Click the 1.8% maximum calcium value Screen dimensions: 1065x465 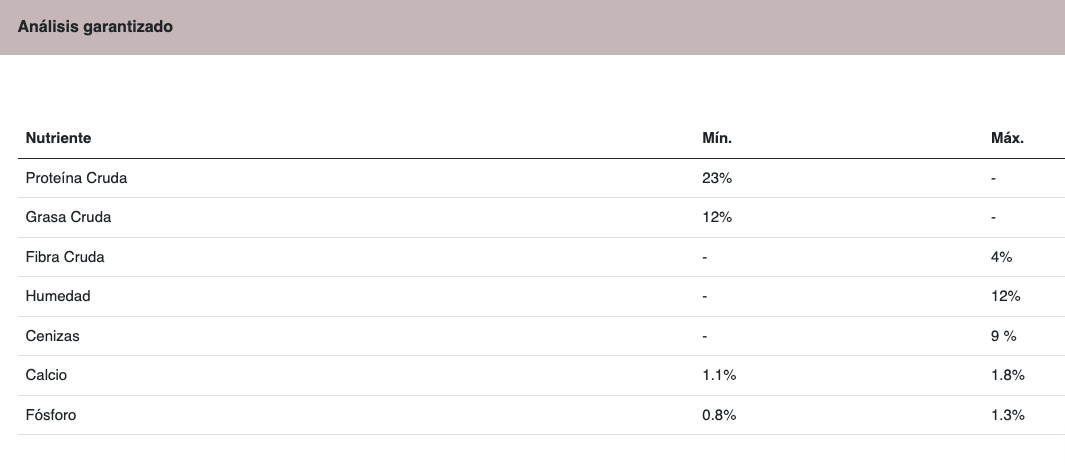[x=1007, y=375]
